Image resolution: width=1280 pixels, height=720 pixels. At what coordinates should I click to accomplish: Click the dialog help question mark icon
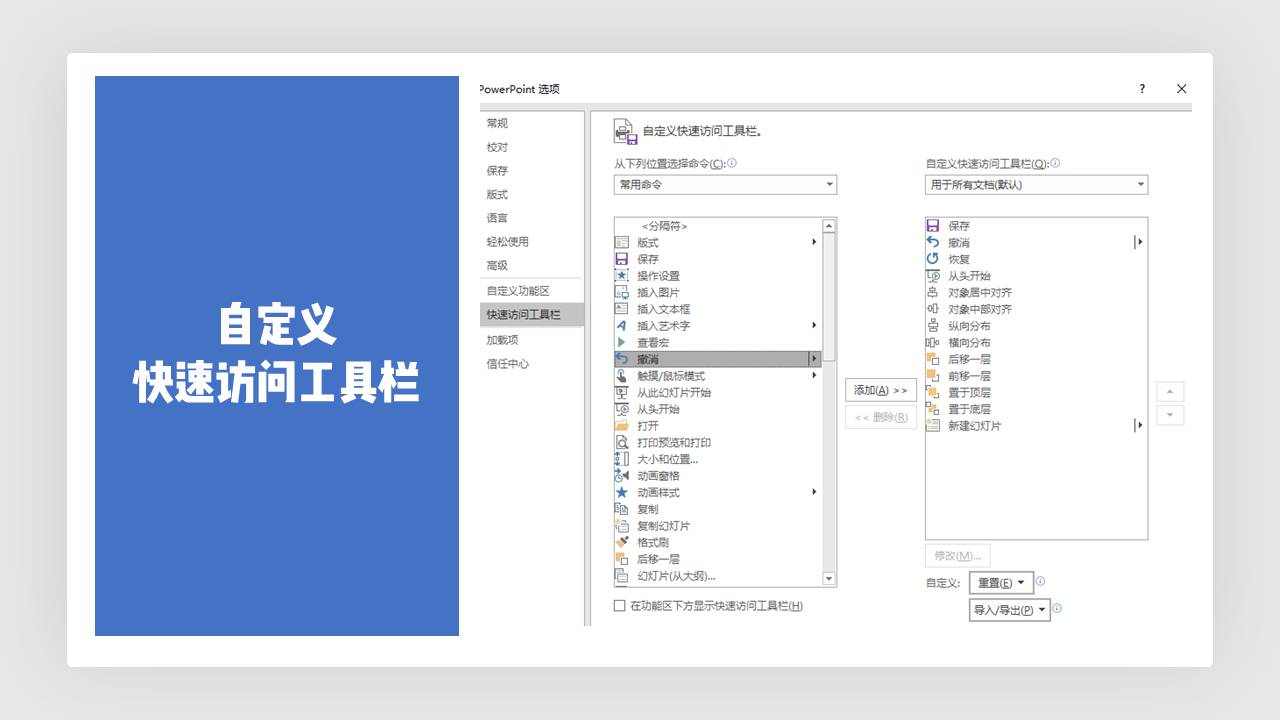(x=1141, y=89)
